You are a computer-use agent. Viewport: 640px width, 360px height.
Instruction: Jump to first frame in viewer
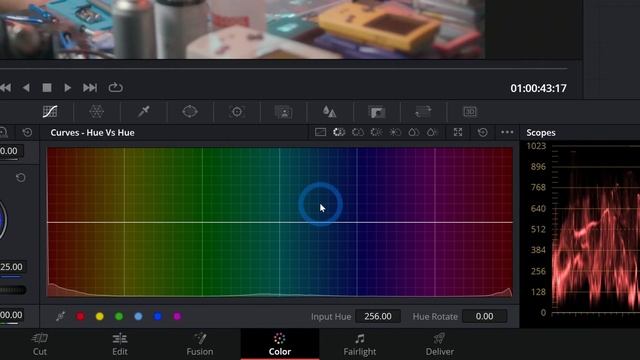tap(5, 87)
